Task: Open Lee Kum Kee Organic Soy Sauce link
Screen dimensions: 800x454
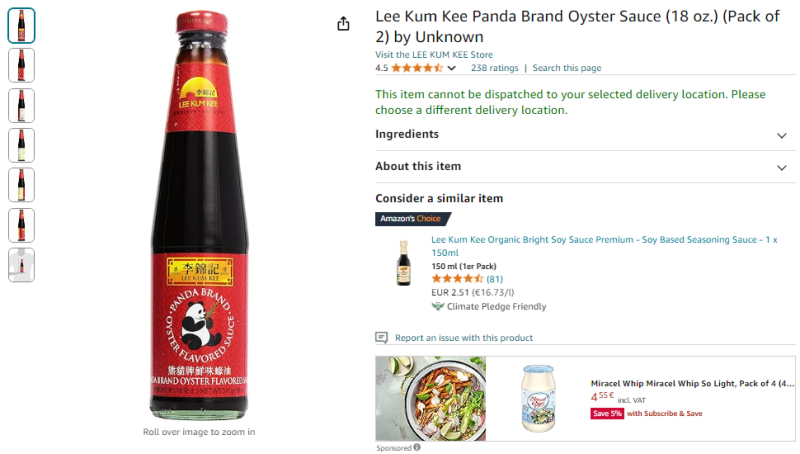Action: coord(603,246)
